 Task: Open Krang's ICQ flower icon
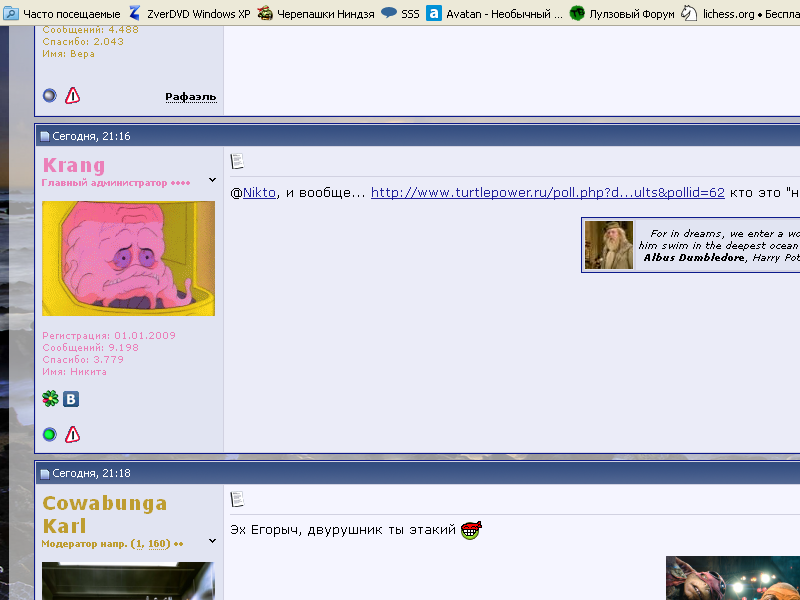coord(50,398)
